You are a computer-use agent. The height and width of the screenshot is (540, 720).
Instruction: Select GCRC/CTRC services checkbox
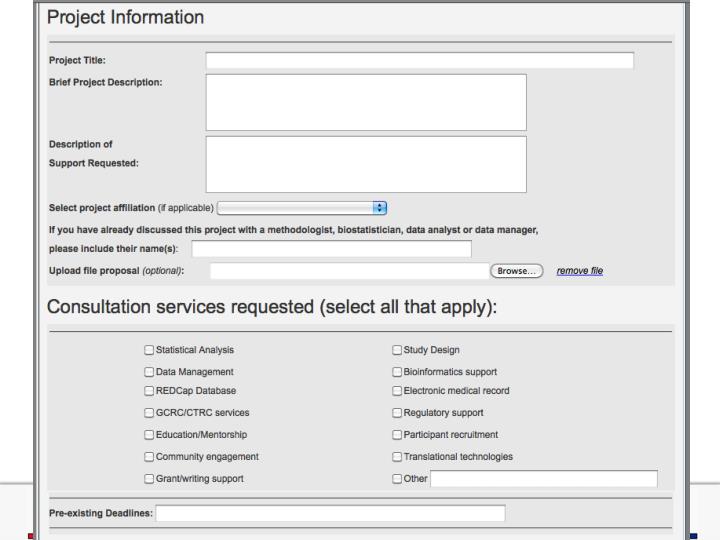click(149, 413)
